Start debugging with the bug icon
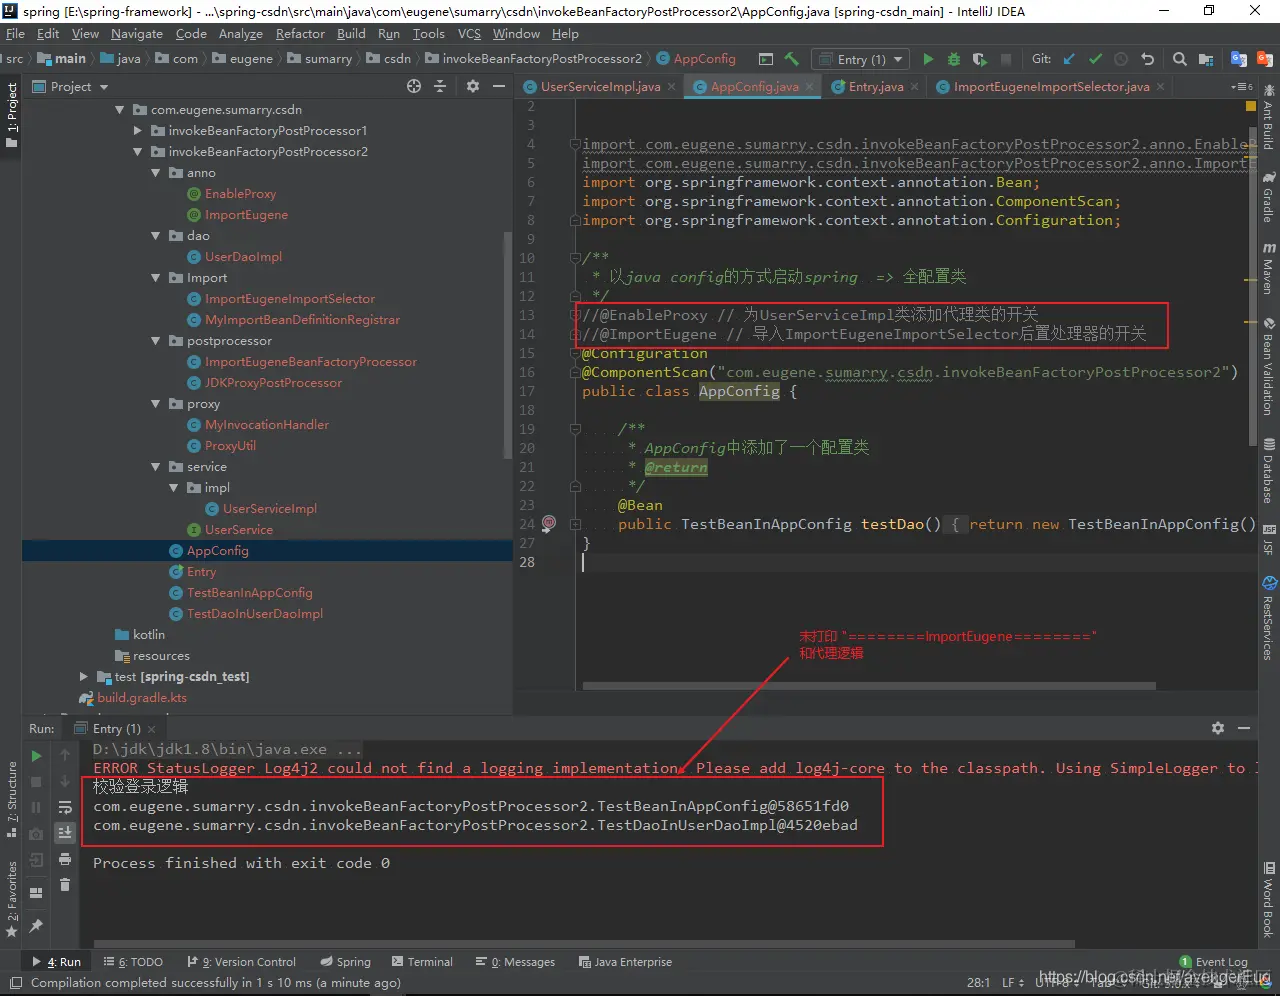This screenshot has height=996, width=1280. coord(954,59)
